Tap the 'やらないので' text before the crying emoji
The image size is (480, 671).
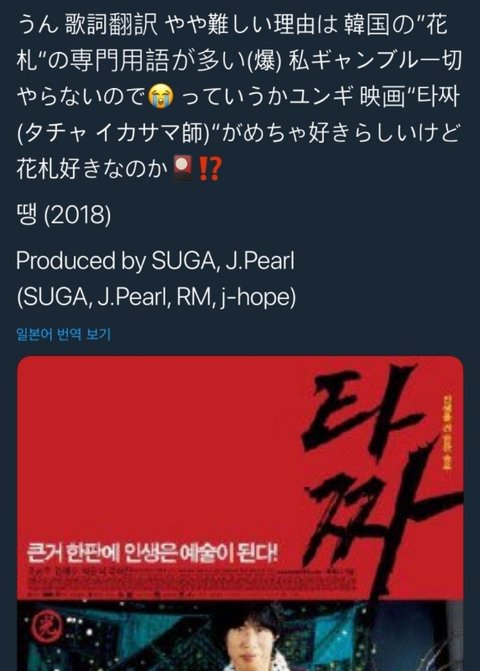pyautogui.click(x=81, y=97)
